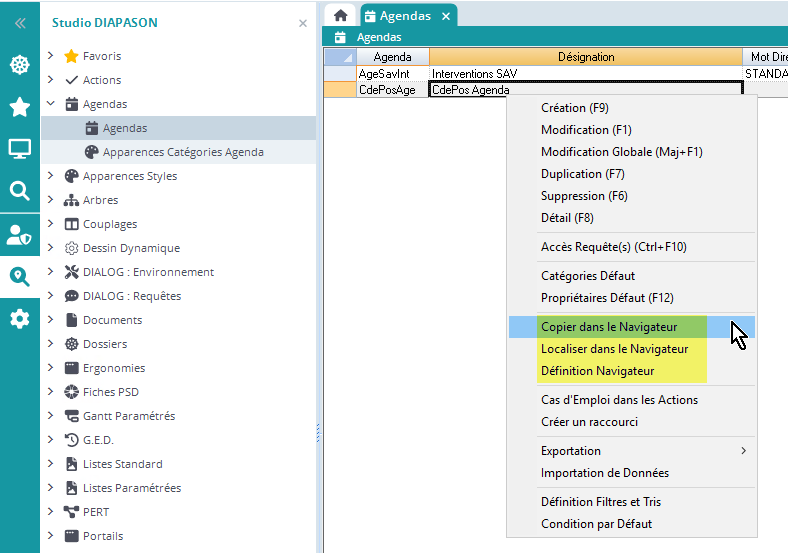Click the magnifier search icon in sidebar
Image resolution: width=788 pixels, height=553 pixels.
pyautogui.click(x=20, y=191)
